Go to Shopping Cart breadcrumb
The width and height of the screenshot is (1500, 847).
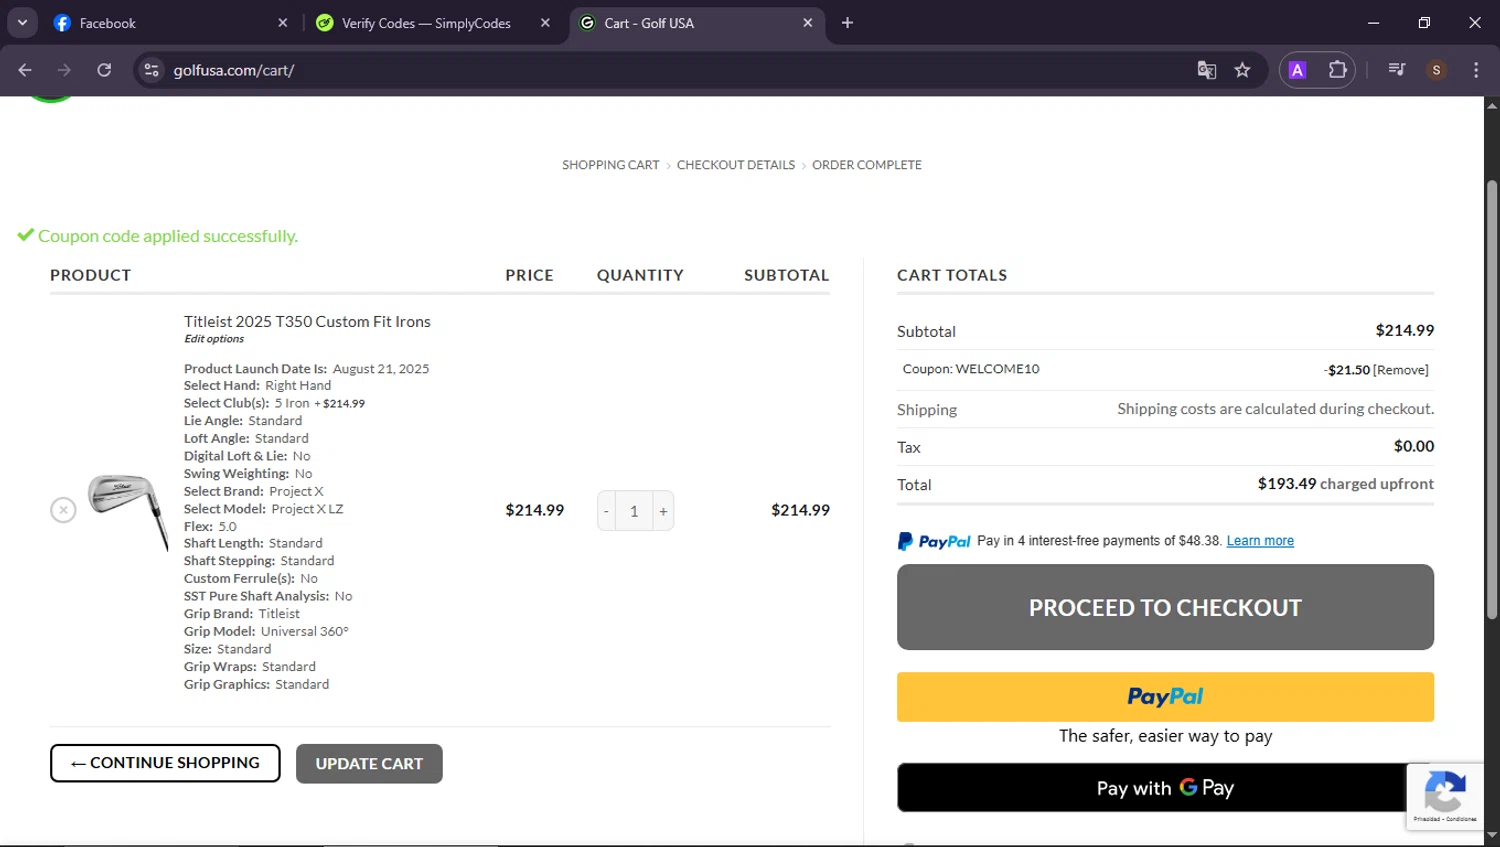610,165
